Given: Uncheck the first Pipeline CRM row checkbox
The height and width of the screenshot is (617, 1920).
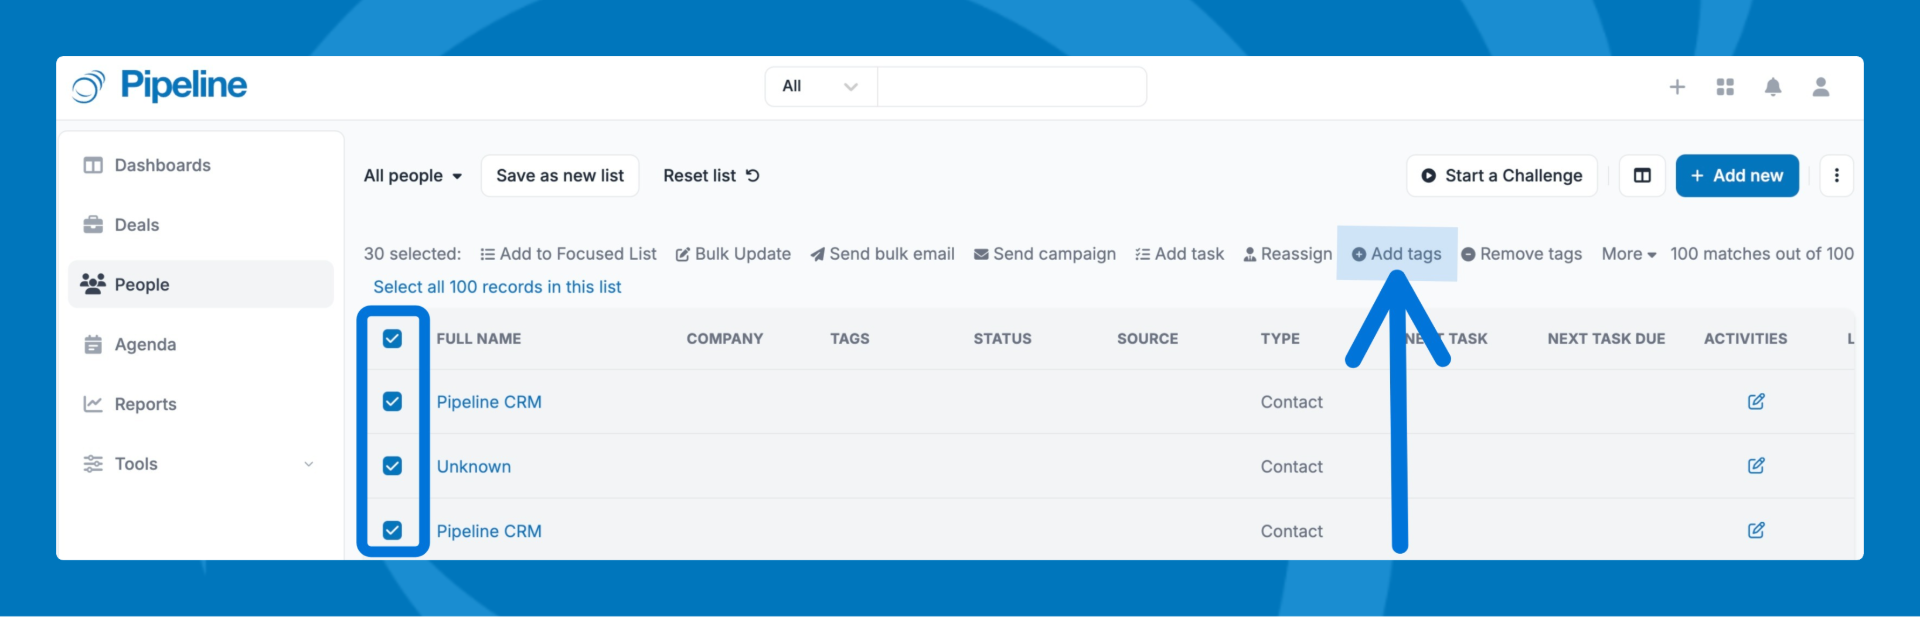Looking at the screenshot, I should coord(392,401).
